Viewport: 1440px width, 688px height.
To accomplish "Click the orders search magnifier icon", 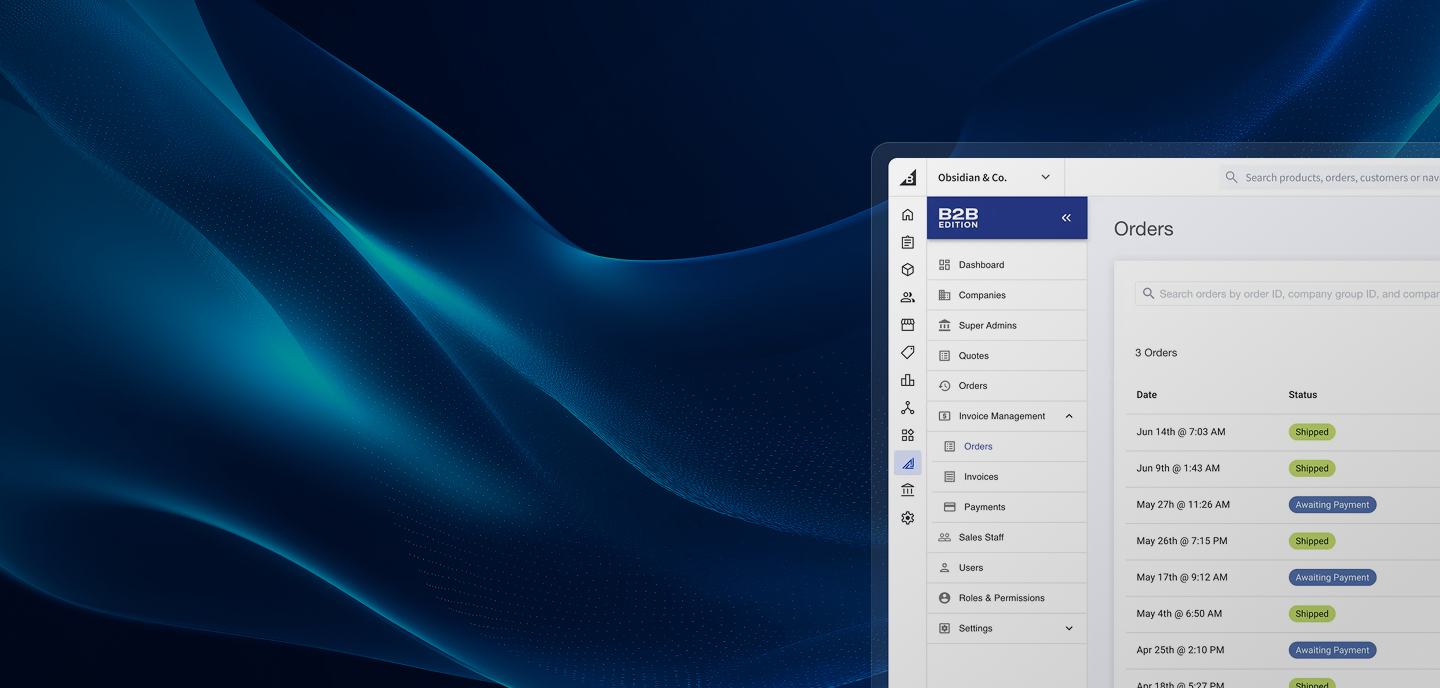I will 1148,294.
